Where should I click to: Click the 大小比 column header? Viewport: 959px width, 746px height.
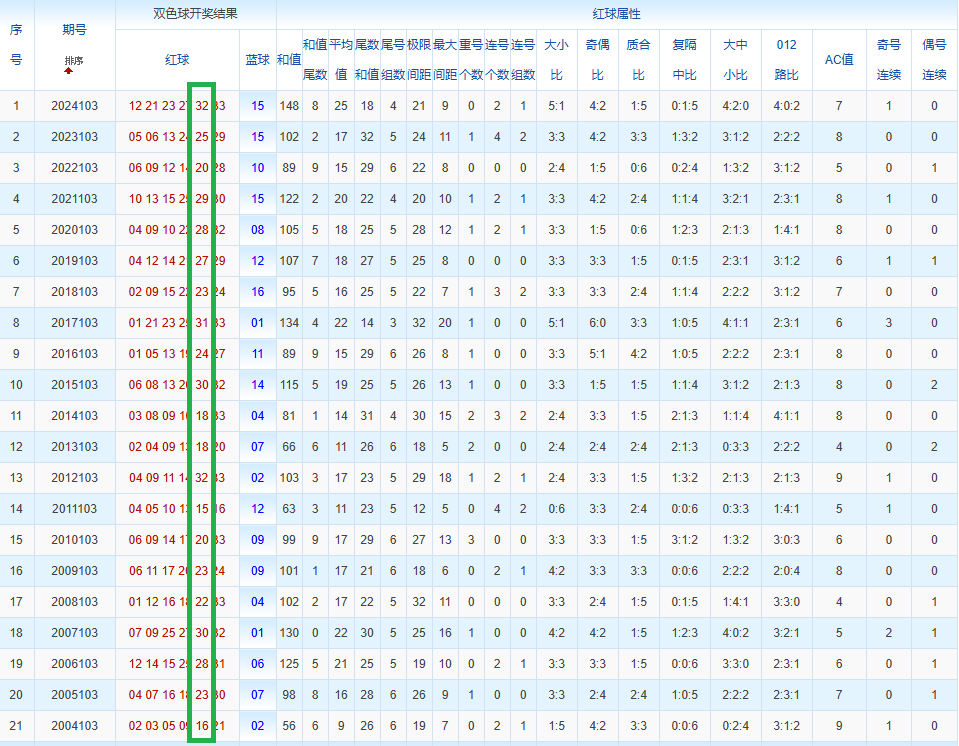click(557, 59)
